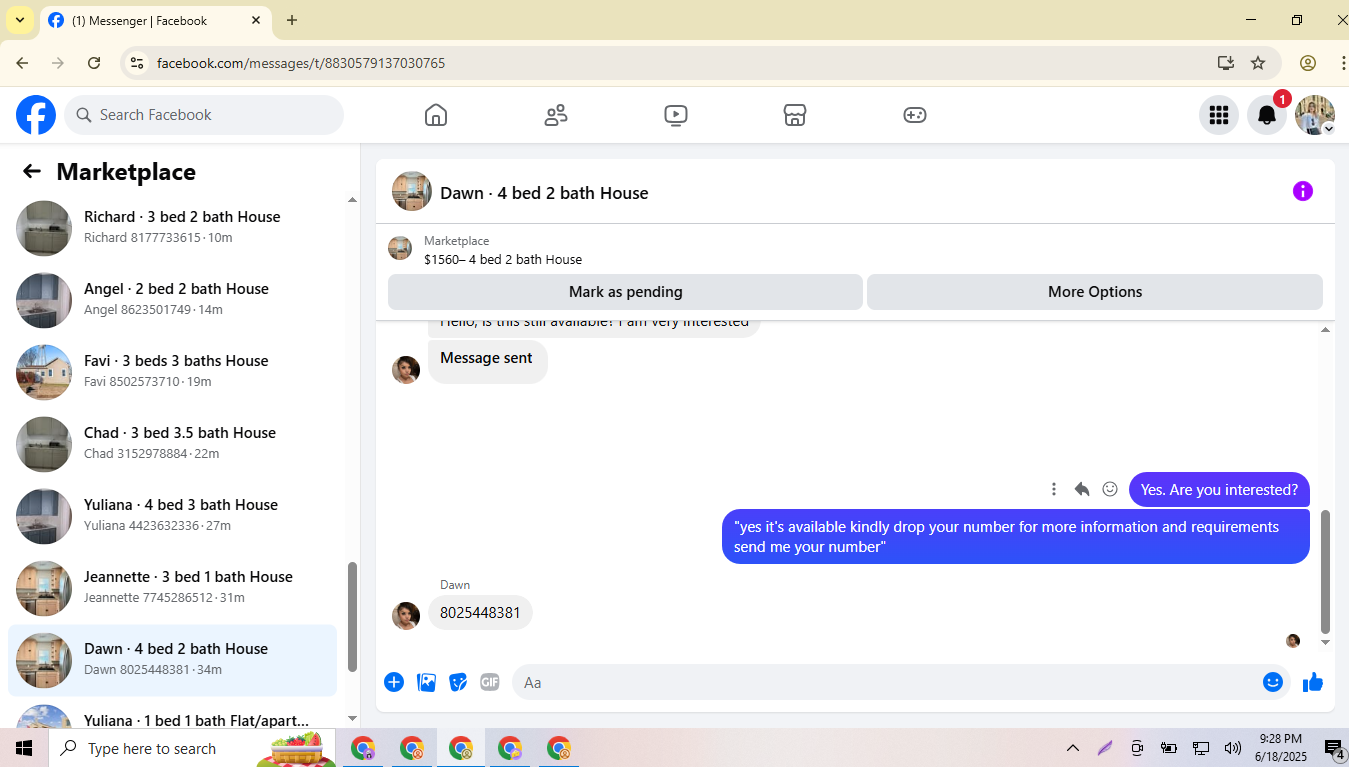Select the Messenger | Facebook browser tab
This screenshot has height=767, width=1349.
(155, 20)
